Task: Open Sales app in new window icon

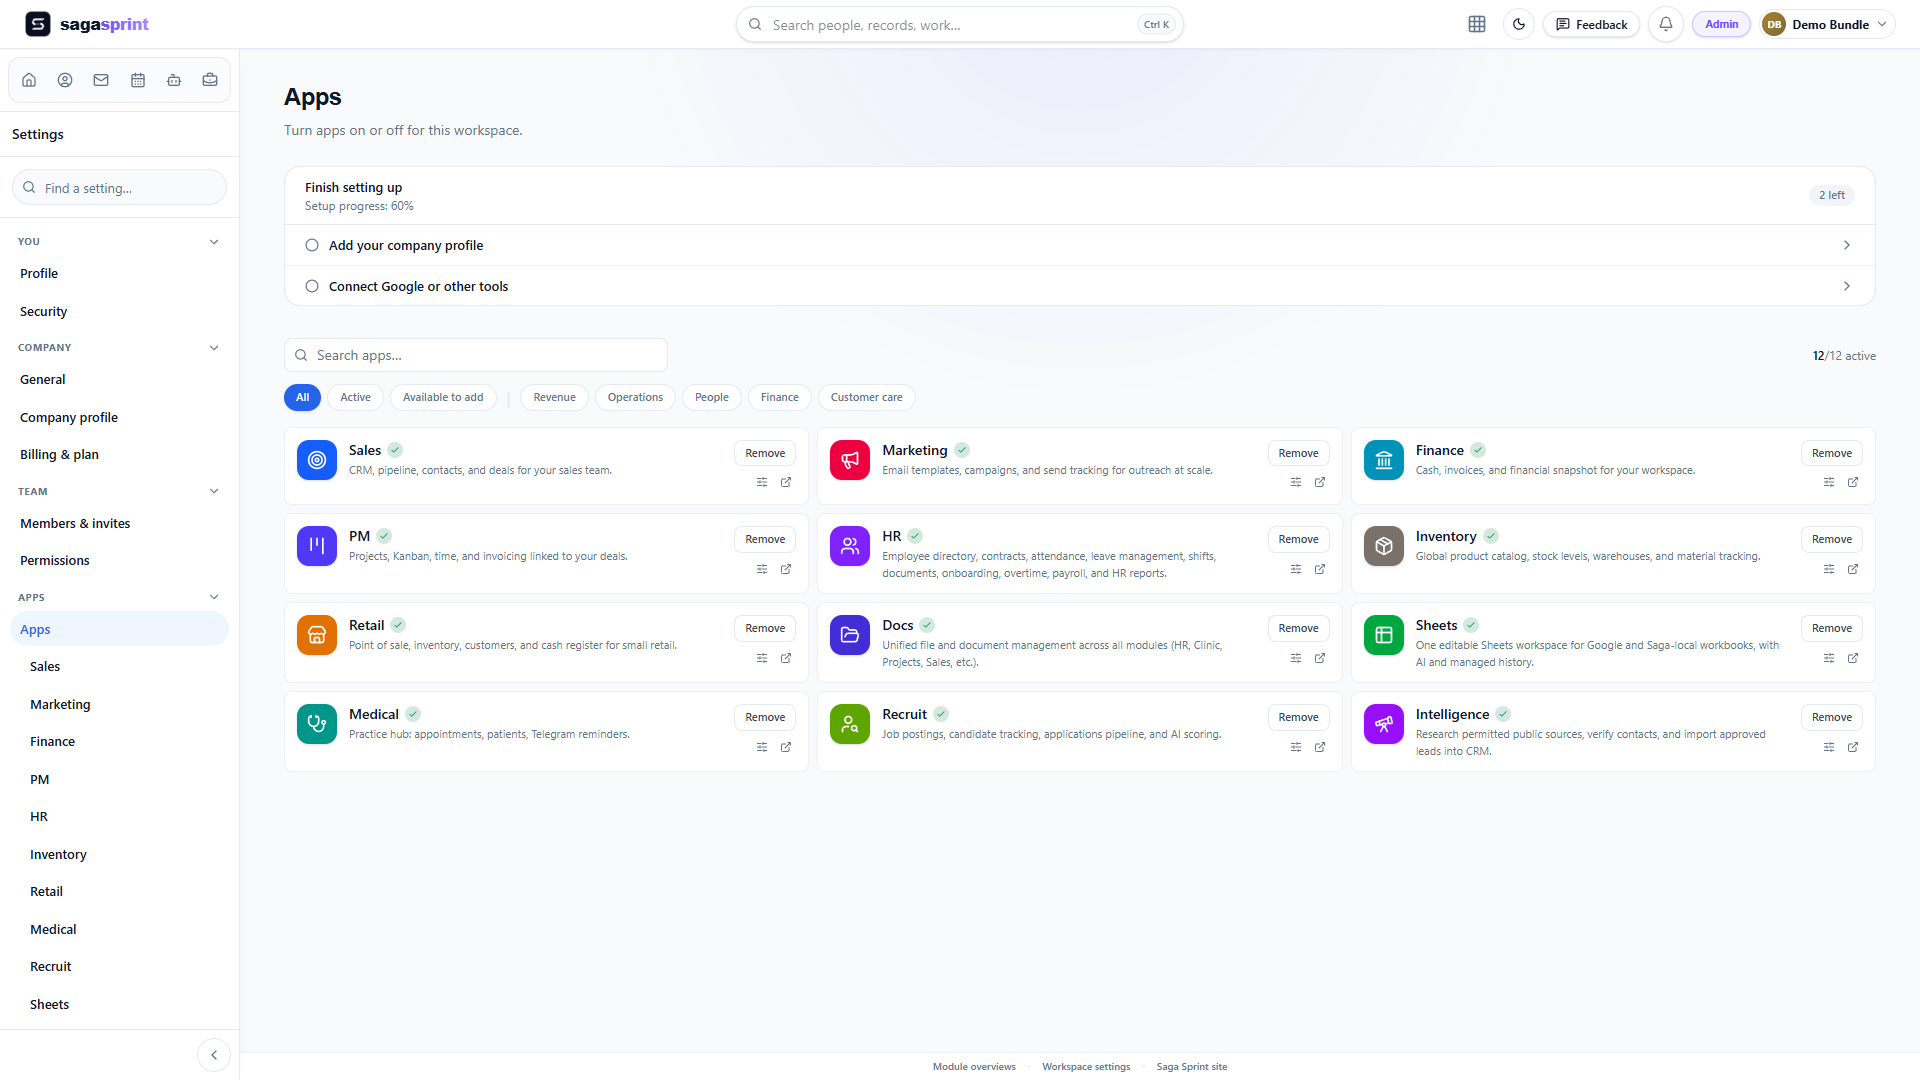Action: click(786, 482)
